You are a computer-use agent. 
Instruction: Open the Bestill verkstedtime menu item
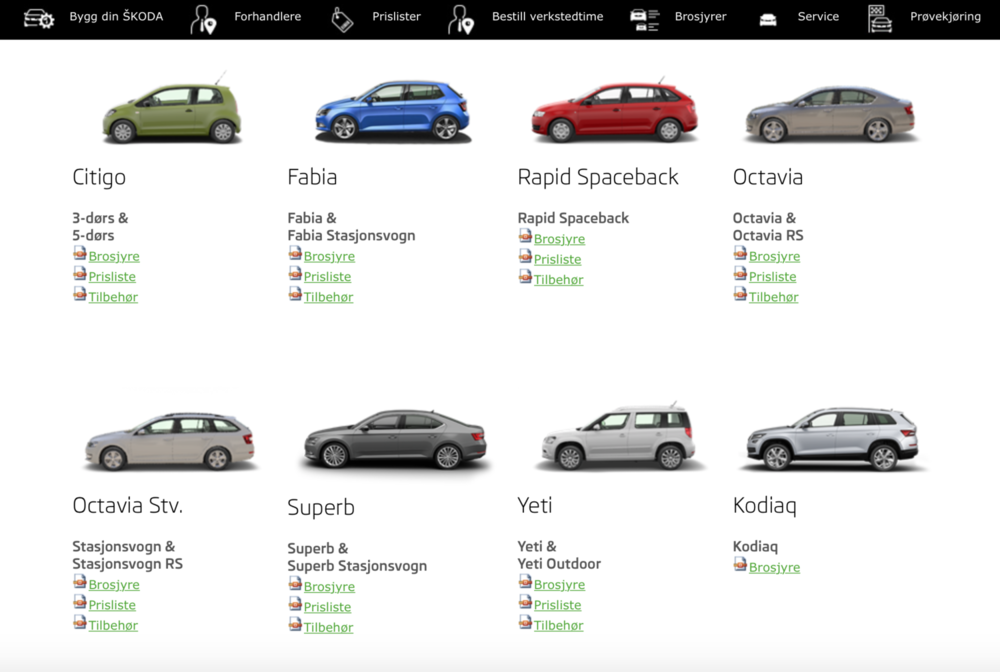pyautogui.click(x=547, y=17)
